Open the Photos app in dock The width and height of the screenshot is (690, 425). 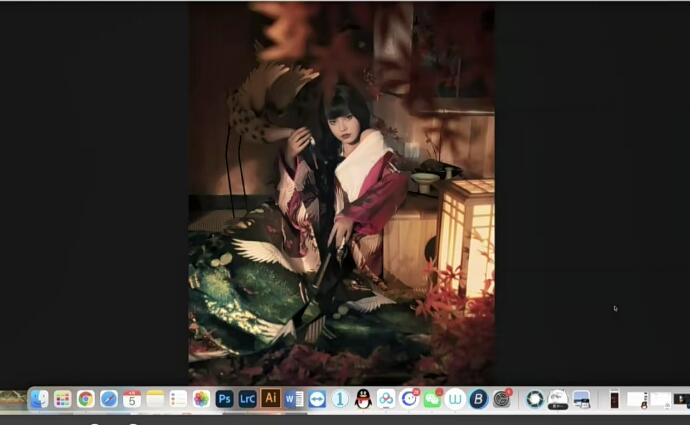click(x=201, y=399)
